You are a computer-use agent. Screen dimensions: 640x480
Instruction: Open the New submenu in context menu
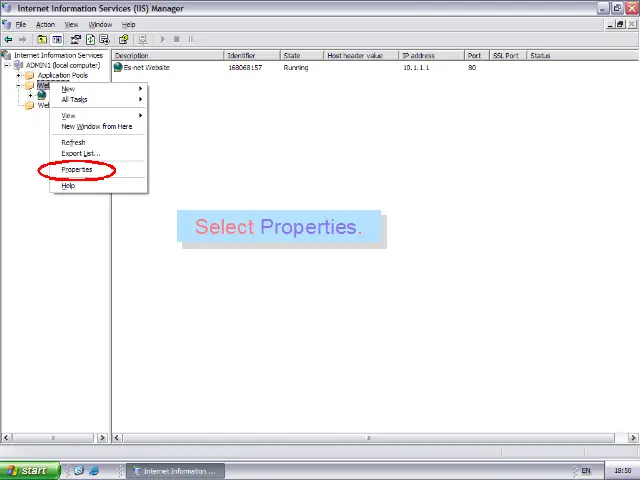click(68, 89)
